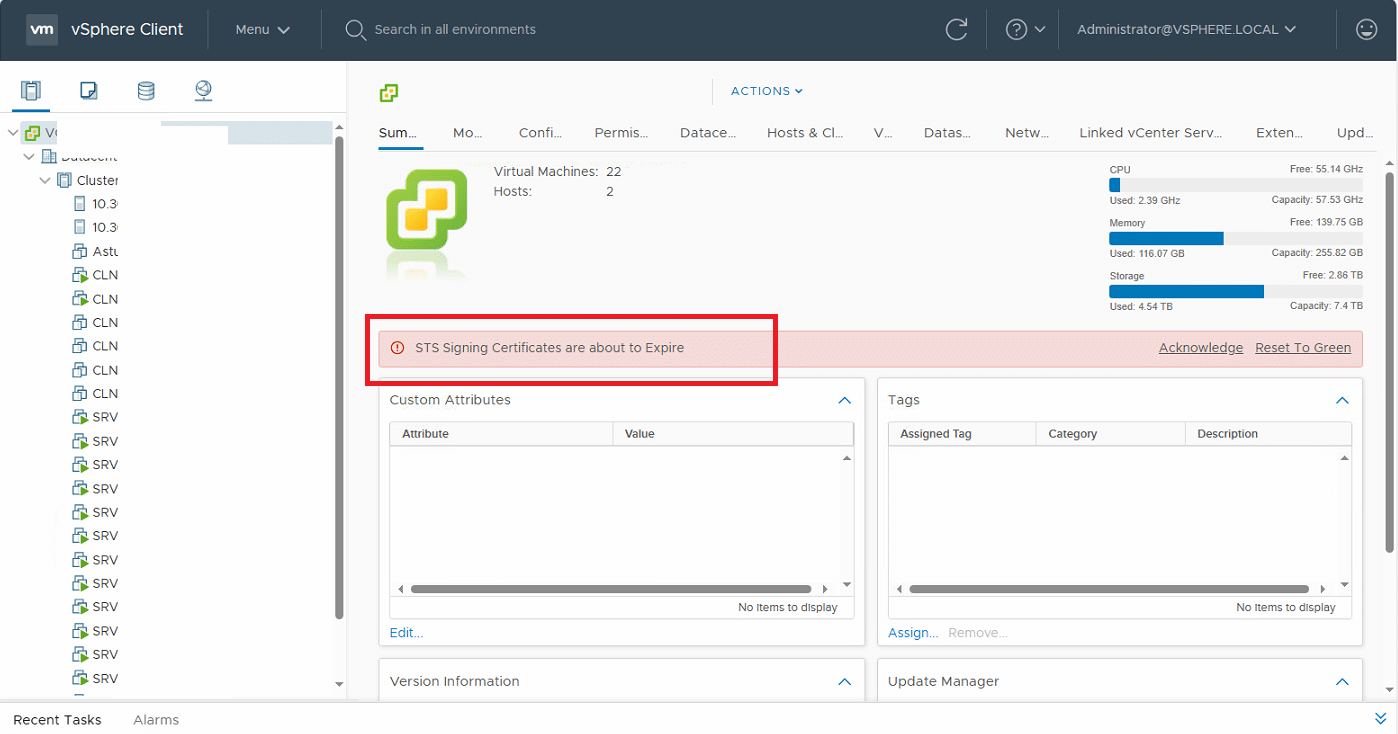1398x734 pixels.
Task: Select the Cluster node in inventory tree
Action: tap(88, 180)
